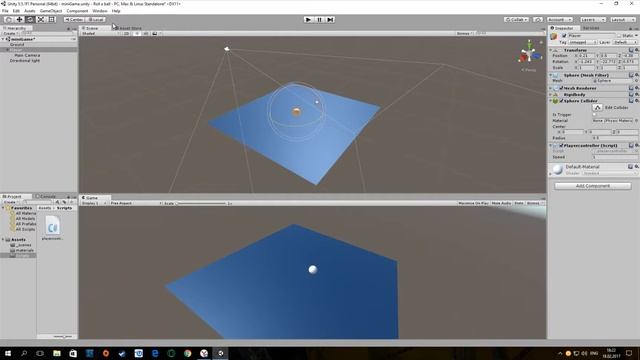This screenshot has height=360, width=640.
Task: Switch to the Asset Store tab
Action: point(129,28)
